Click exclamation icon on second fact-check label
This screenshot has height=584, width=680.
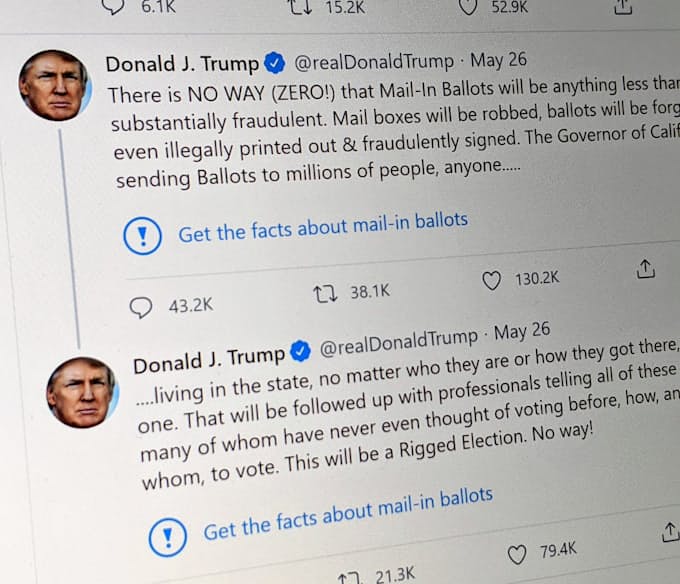167,537
